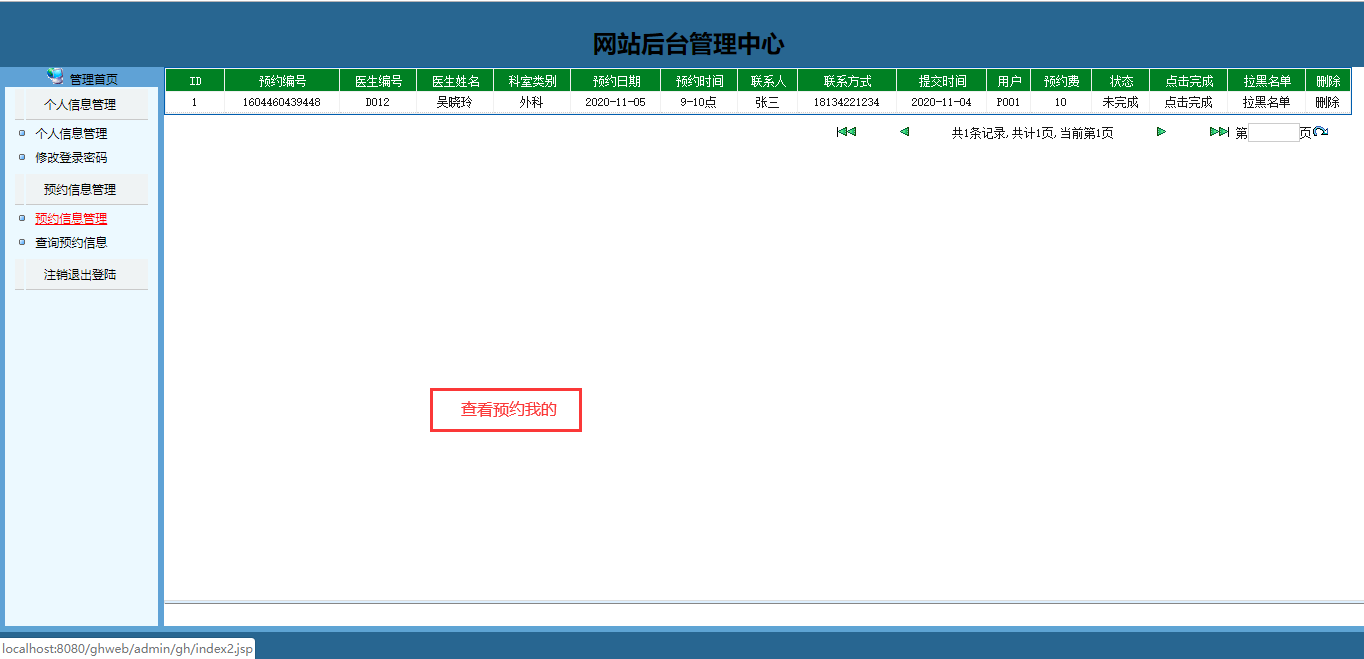
Task: Click time cell 9-10点
Action: 699,102
